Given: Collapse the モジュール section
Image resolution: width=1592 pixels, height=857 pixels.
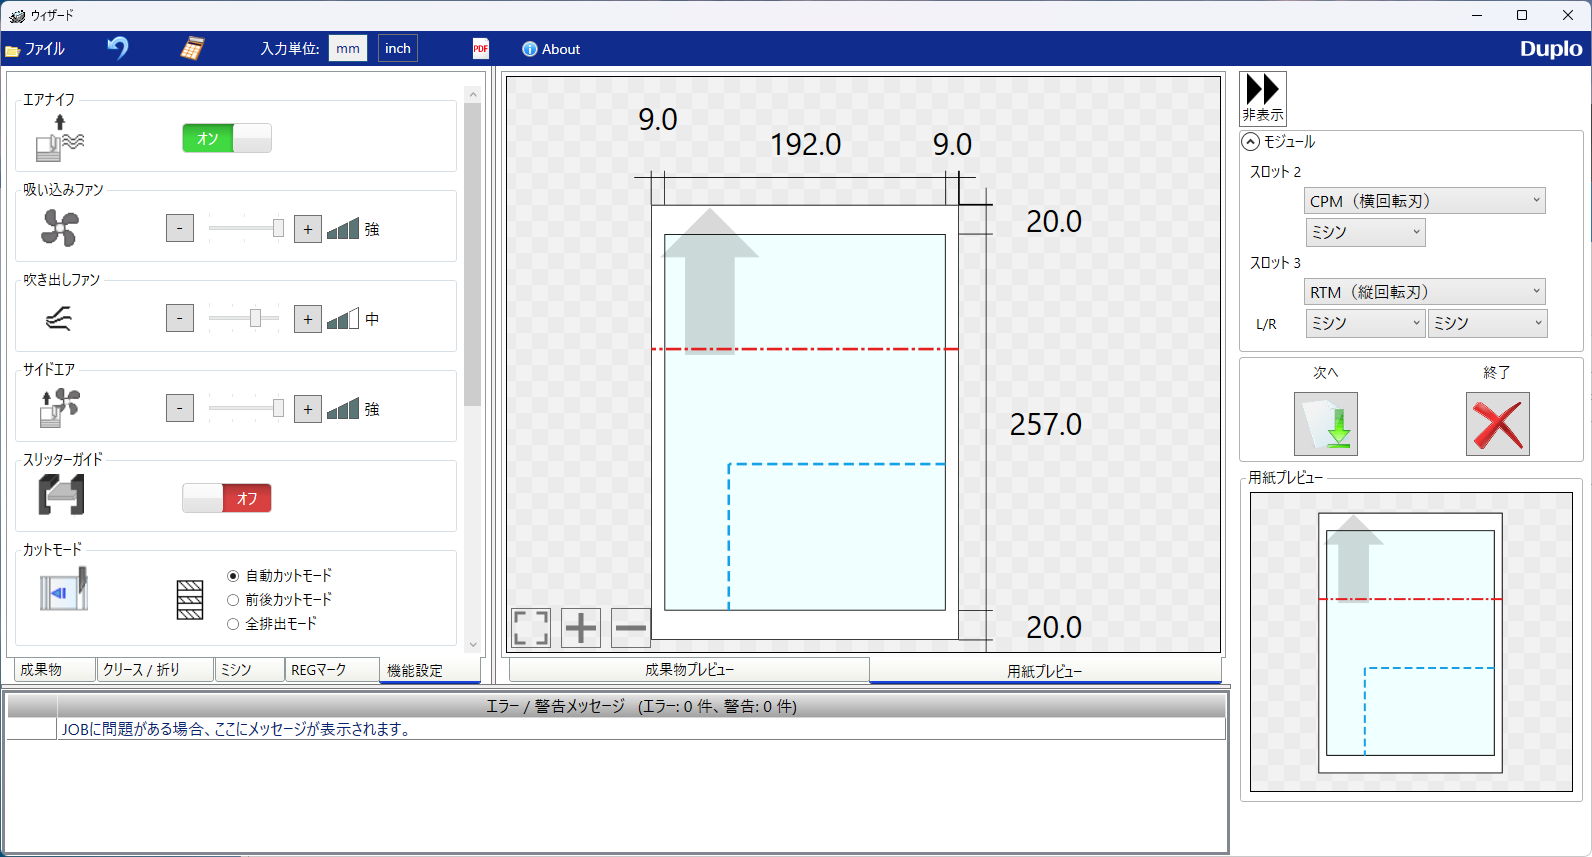Looking at the screenshot, I should 1251,142.
